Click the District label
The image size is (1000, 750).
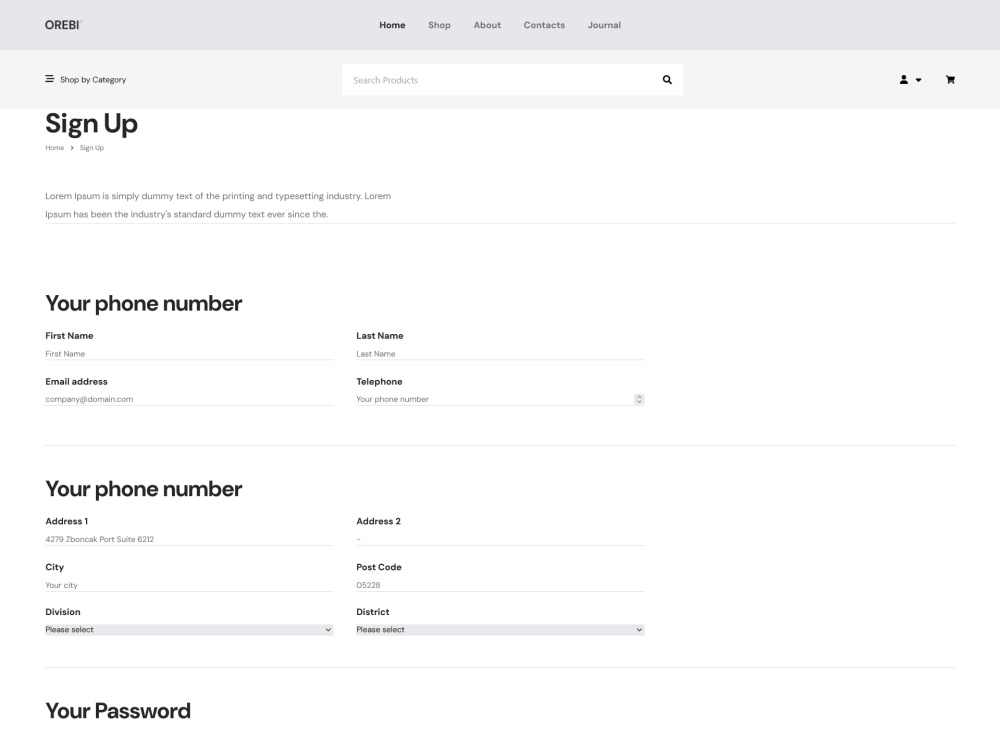point(372,612)
